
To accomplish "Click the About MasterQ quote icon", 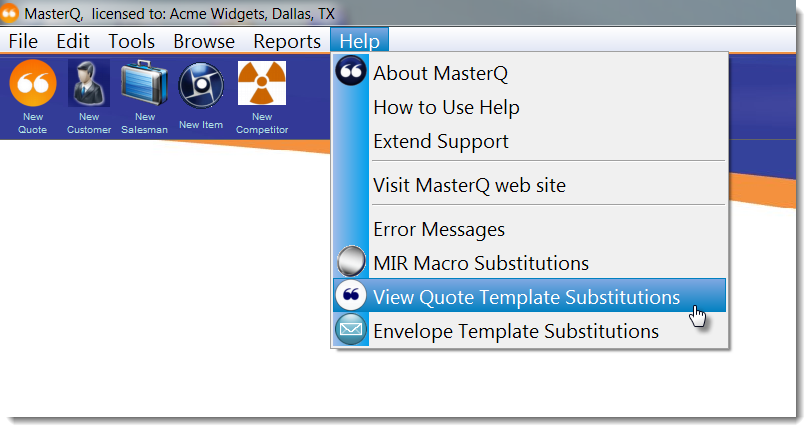I will click(x=351, y=73).
